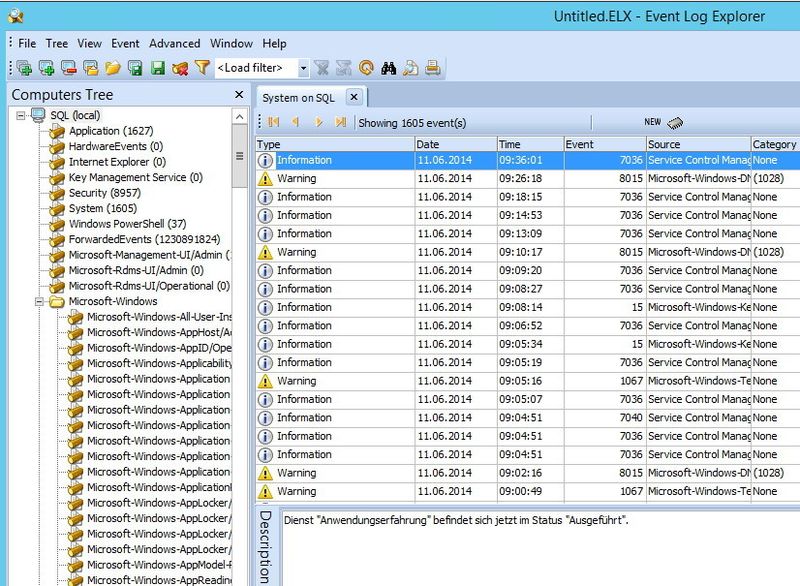Sort by the Source column header
The width and height of the screenshot is (800, 586).
[698, 144]
